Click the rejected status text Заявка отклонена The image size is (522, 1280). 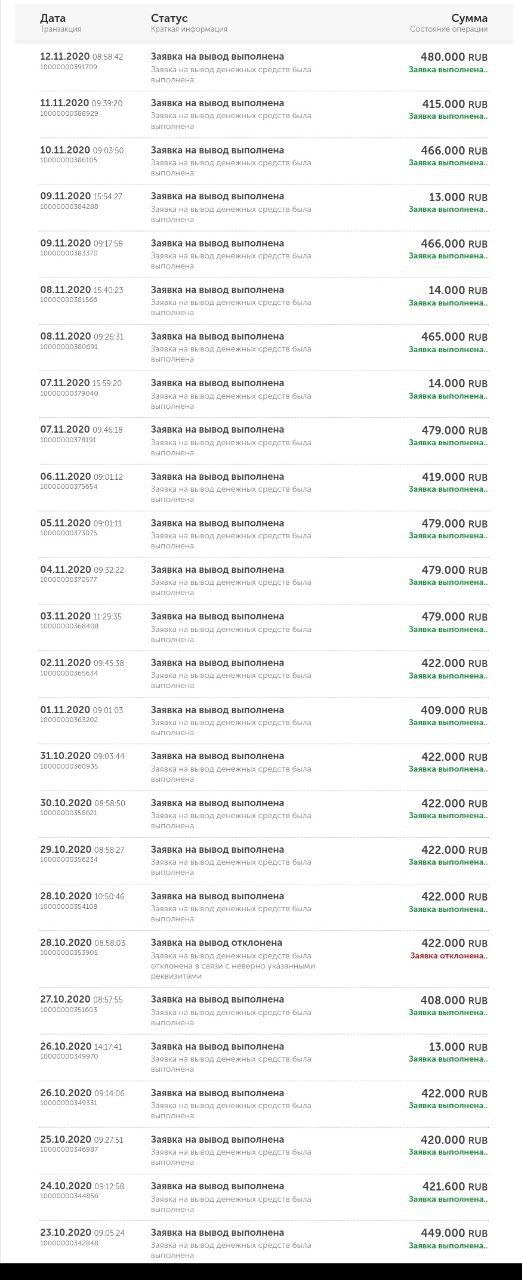point(448,955)
